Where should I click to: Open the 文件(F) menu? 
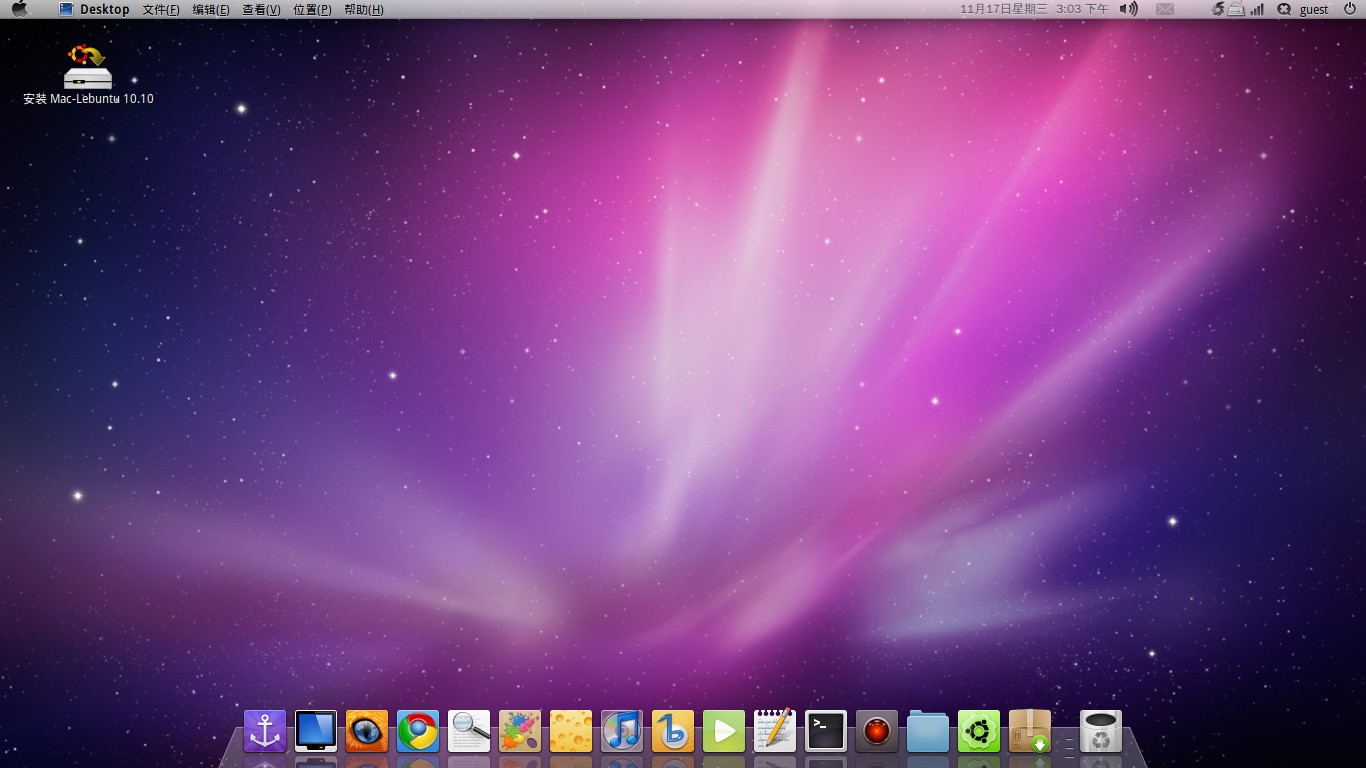click(161, 9)
